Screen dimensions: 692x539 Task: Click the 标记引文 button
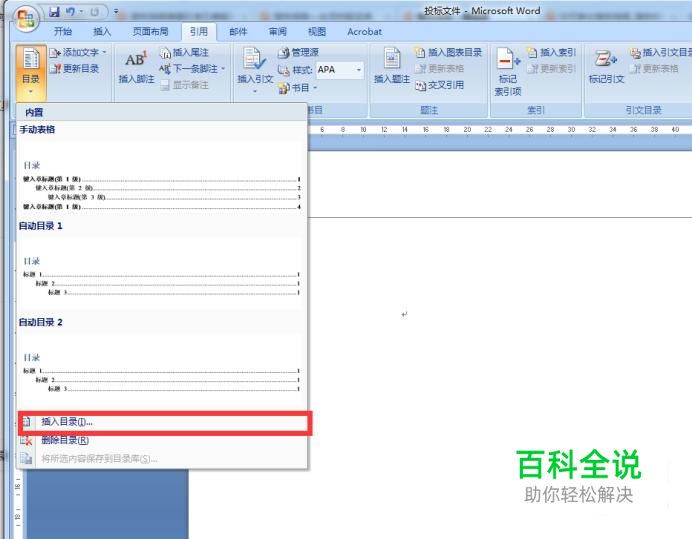(x=606, y=66)
